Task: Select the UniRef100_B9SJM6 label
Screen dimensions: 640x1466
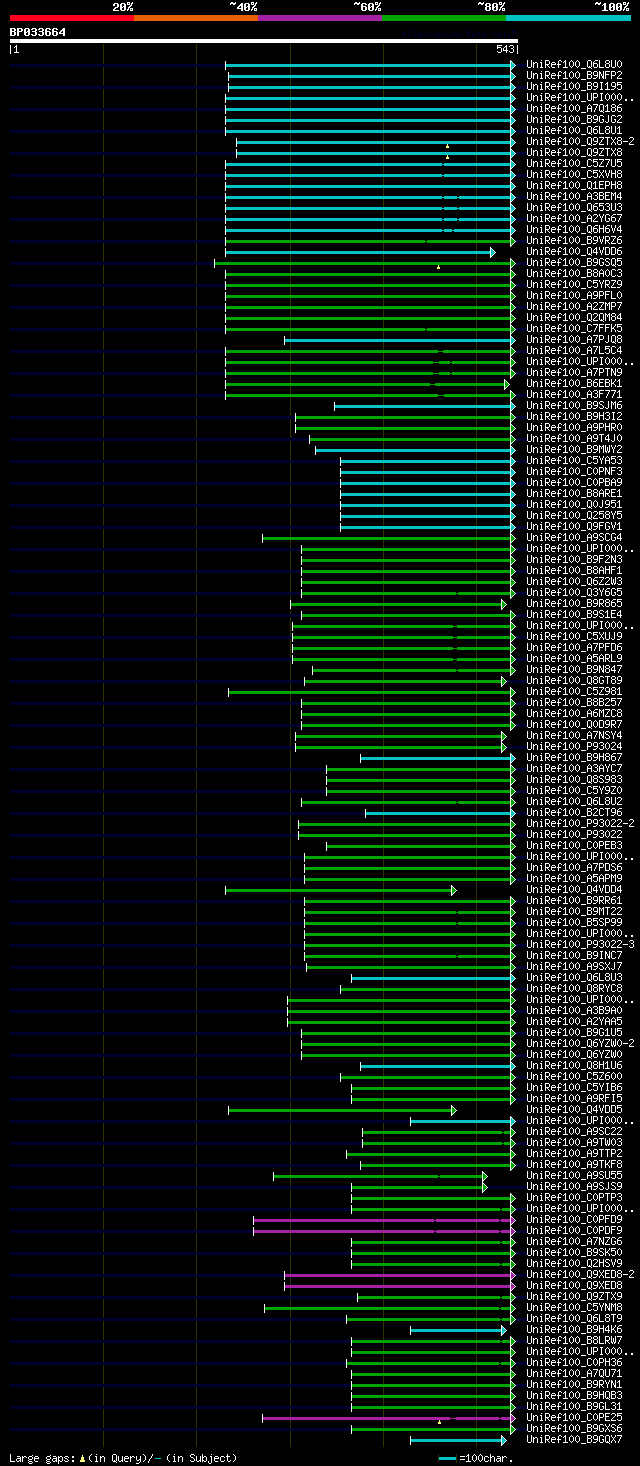Action: pos(574,406)
